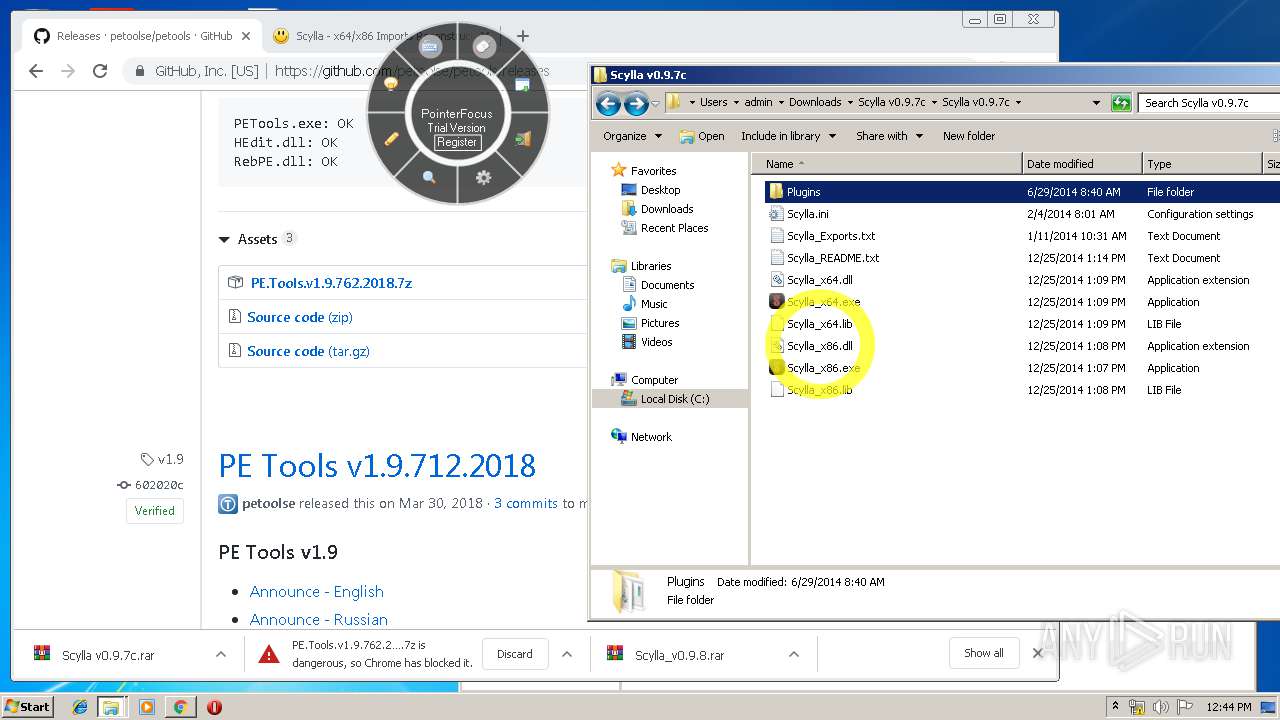The image size is (1280, 720).
Task: Expand options for Scylla_v0.9.8.rar download
Action: (x=794, y=654)
